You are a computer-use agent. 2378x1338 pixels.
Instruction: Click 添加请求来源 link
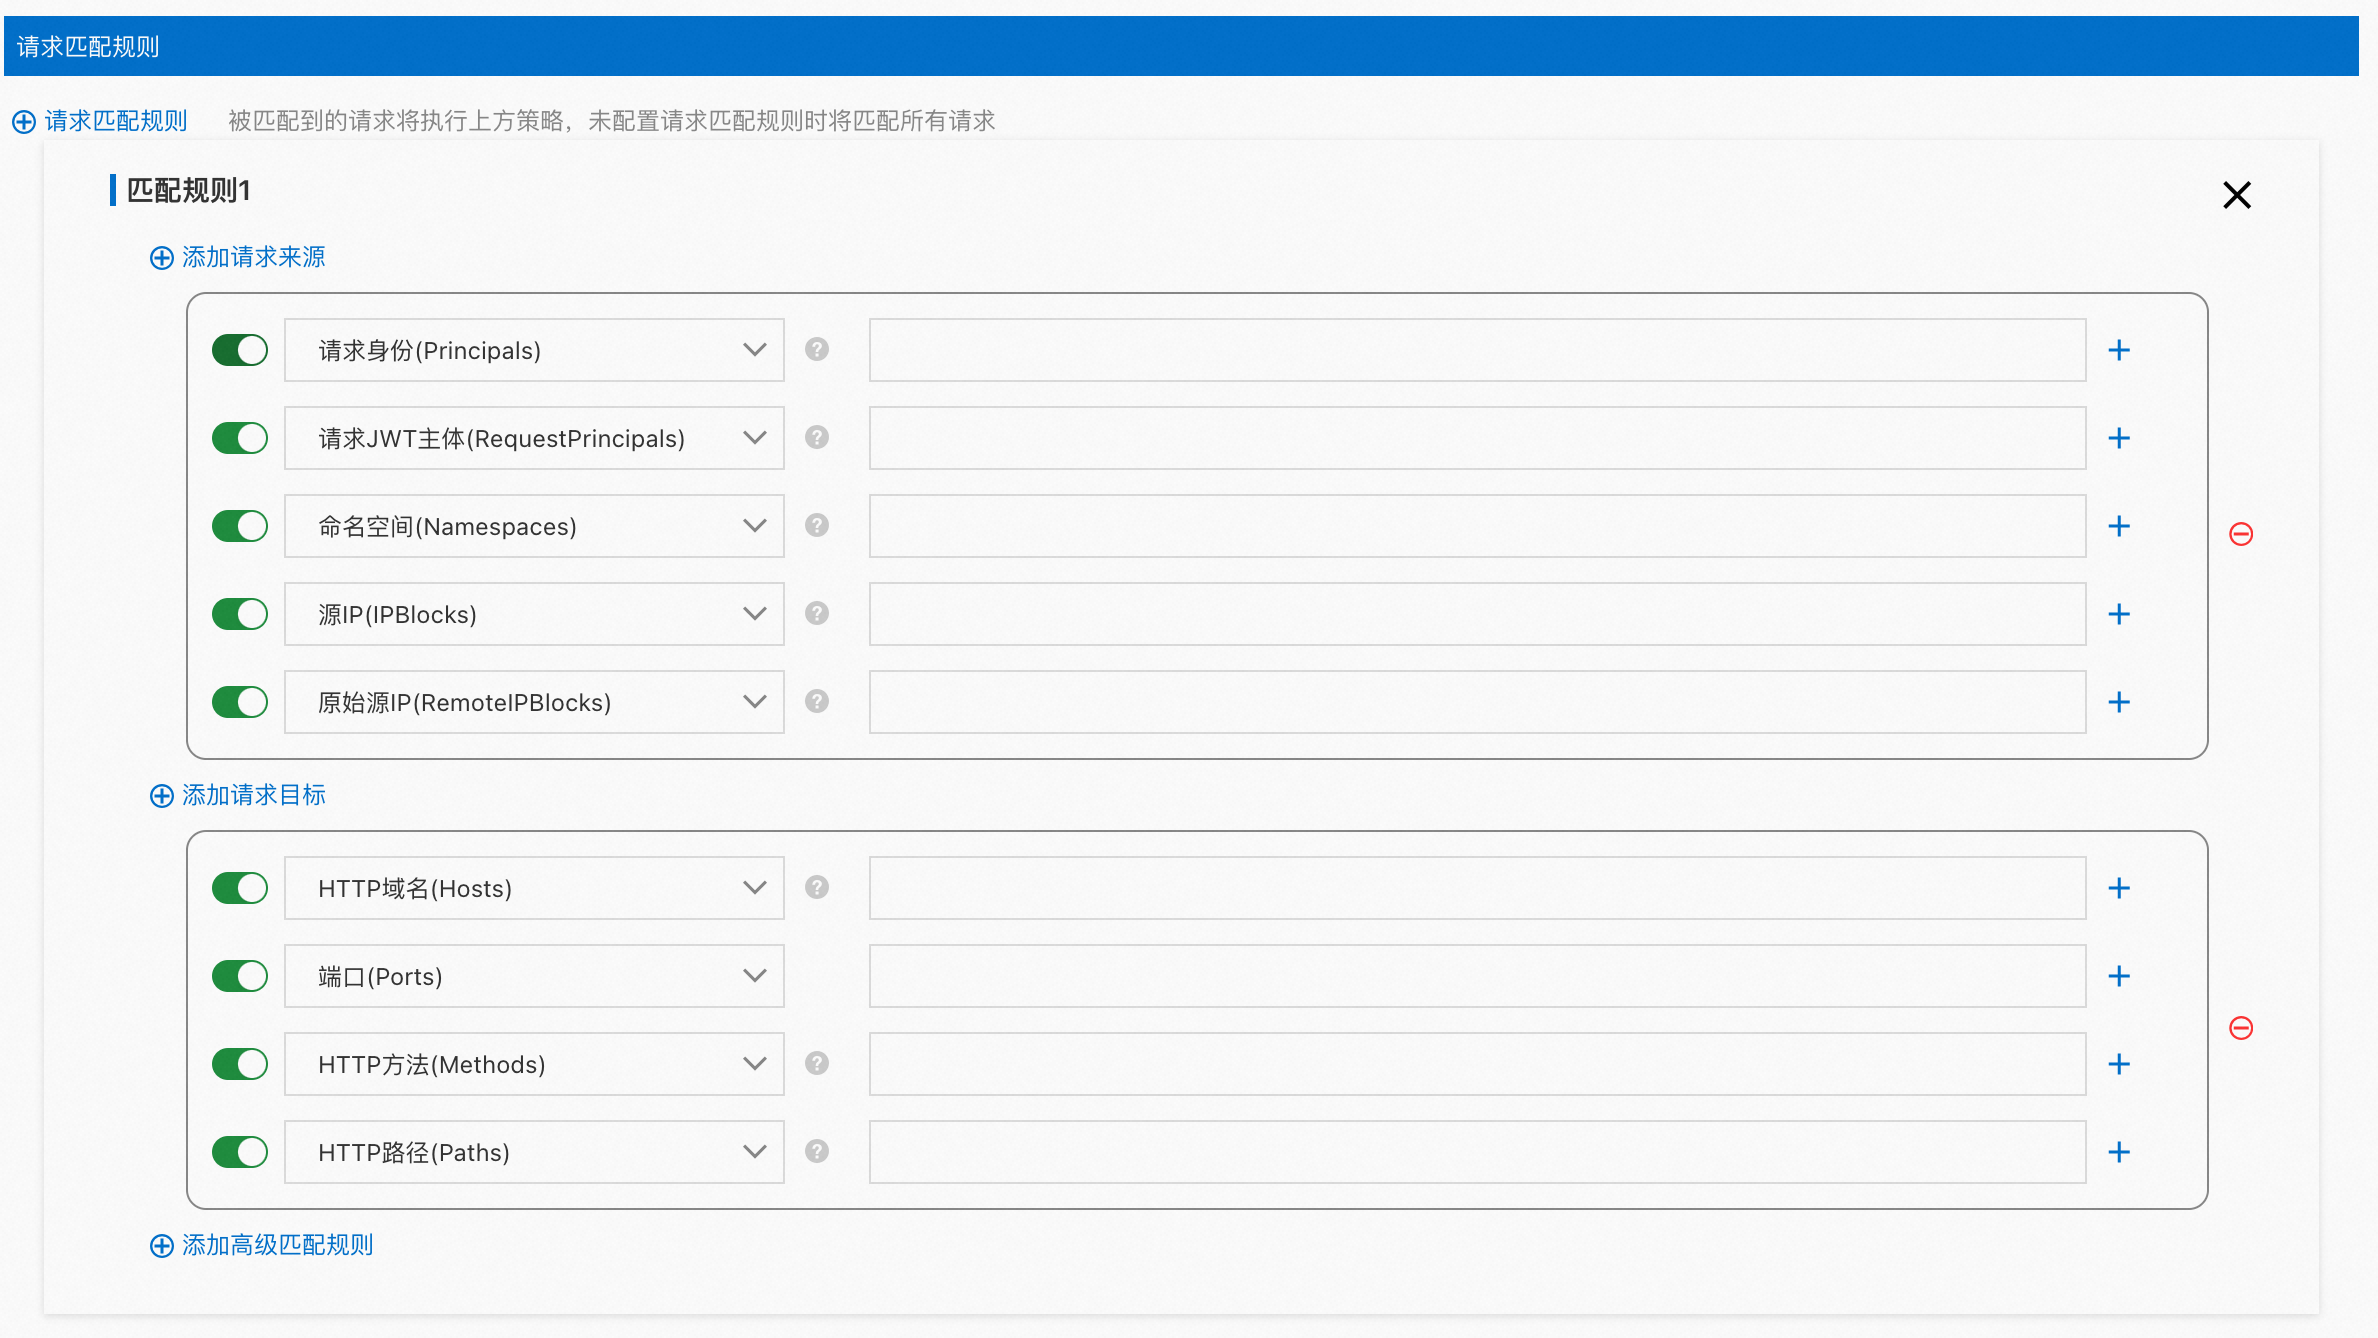click(238, 257)
